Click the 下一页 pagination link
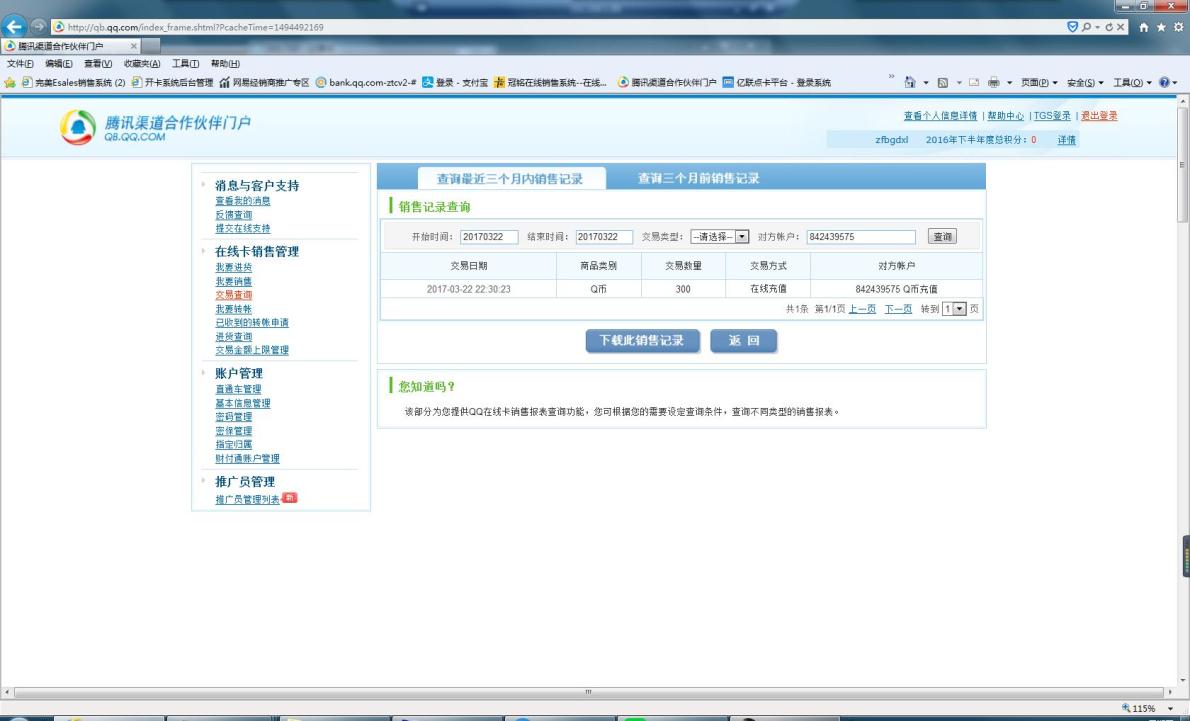This screenshot has width=1190, height=721. (898, 309)
